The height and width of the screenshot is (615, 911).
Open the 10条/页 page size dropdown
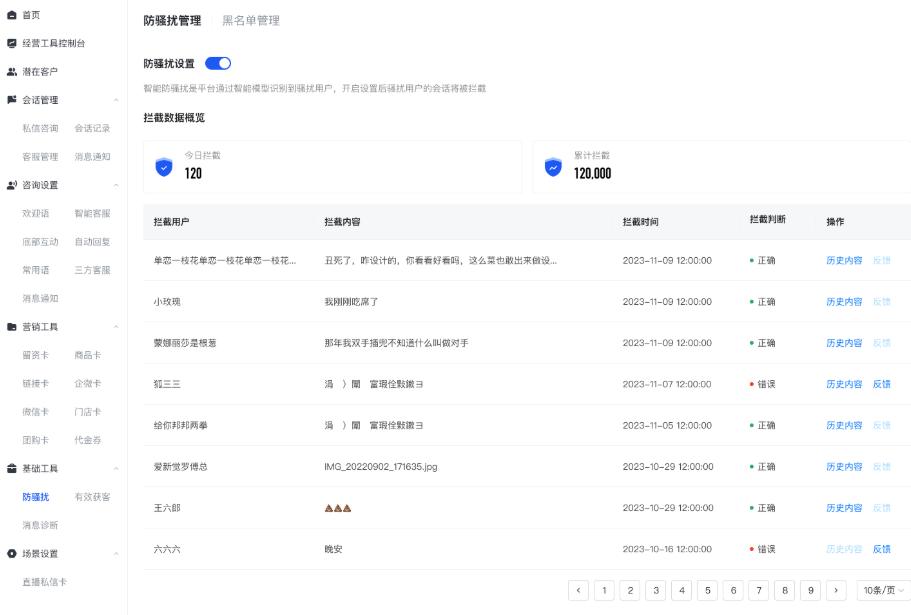(884, 591)
